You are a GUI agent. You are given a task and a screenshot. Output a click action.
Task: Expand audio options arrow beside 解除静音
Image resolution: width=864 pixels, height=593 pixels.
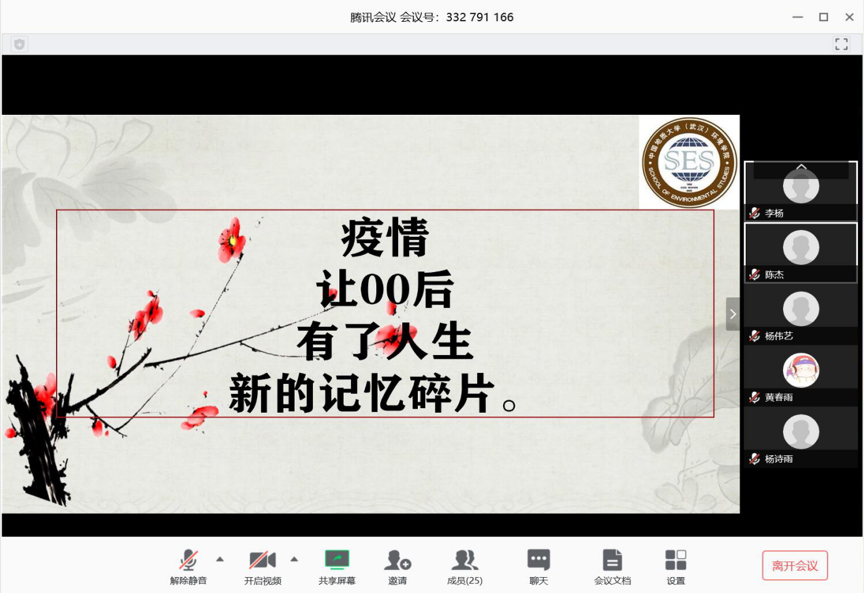coord(220,559)
